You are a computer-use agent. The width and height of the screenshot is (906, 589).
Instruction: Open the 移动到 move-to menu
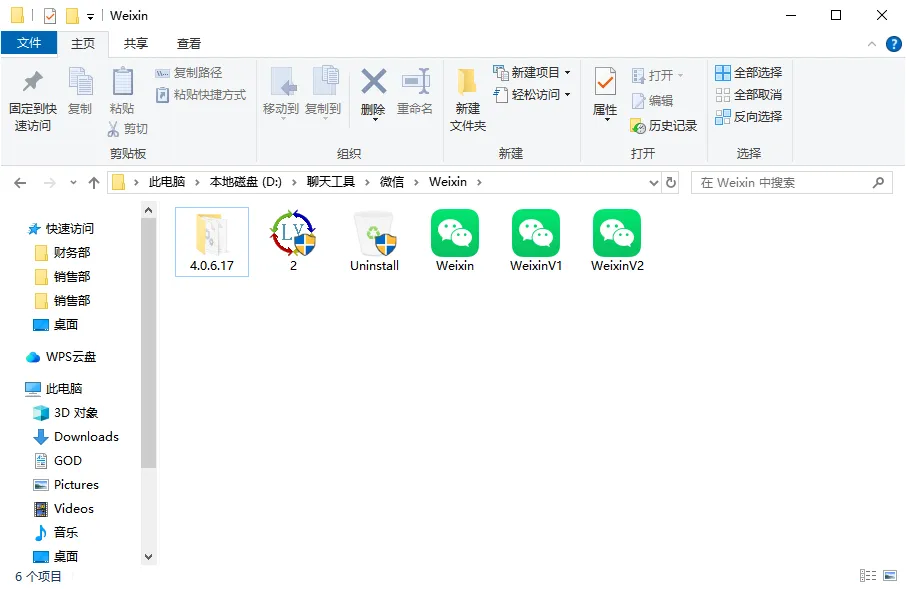[281, 92]
